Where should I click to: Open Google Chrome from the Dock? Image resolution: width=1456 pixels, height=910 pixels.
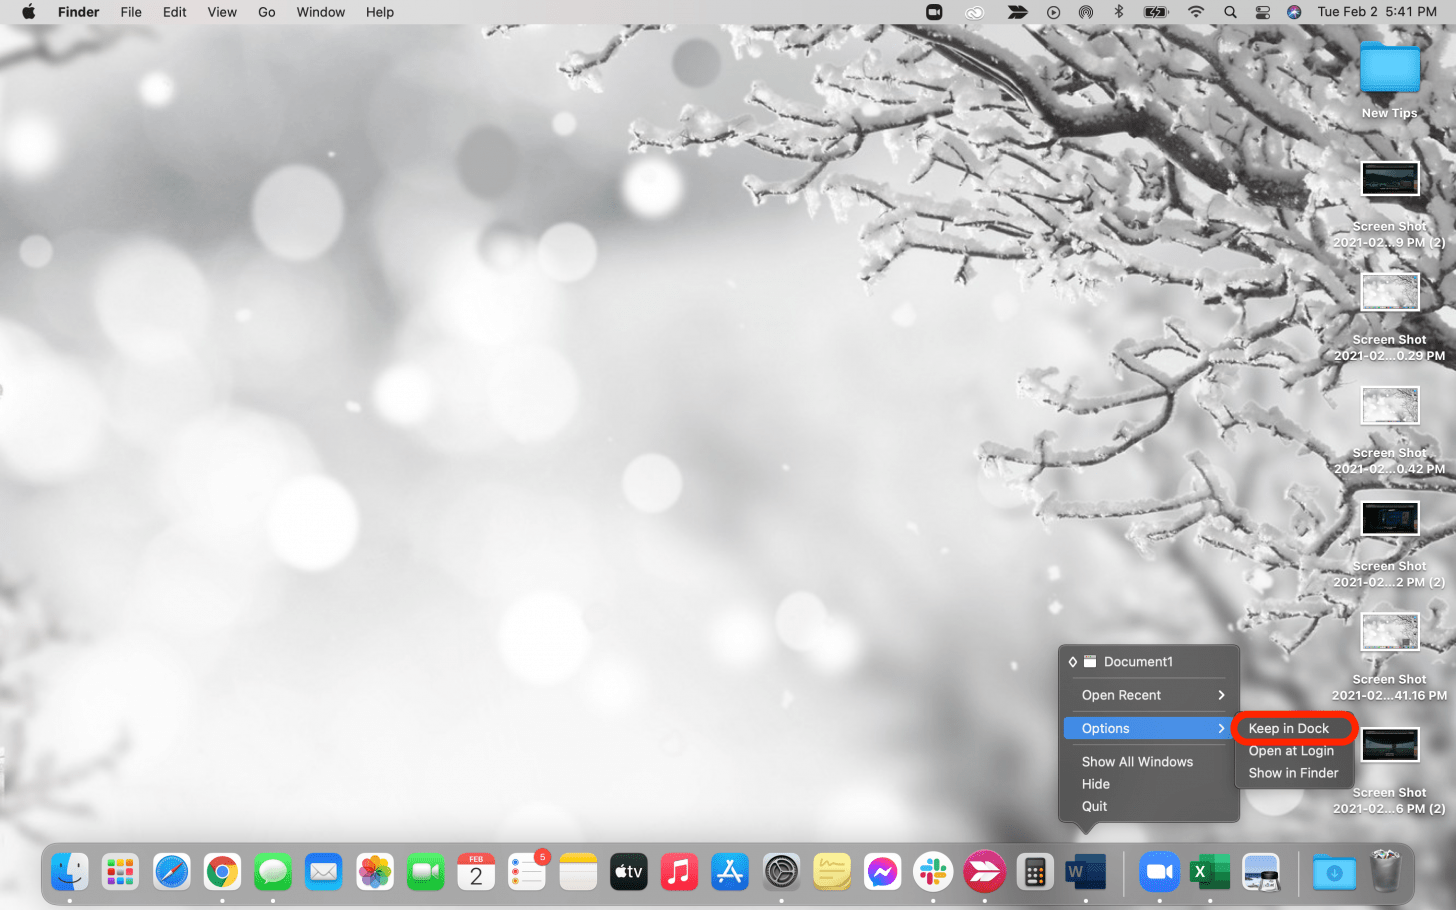point(221,871)
